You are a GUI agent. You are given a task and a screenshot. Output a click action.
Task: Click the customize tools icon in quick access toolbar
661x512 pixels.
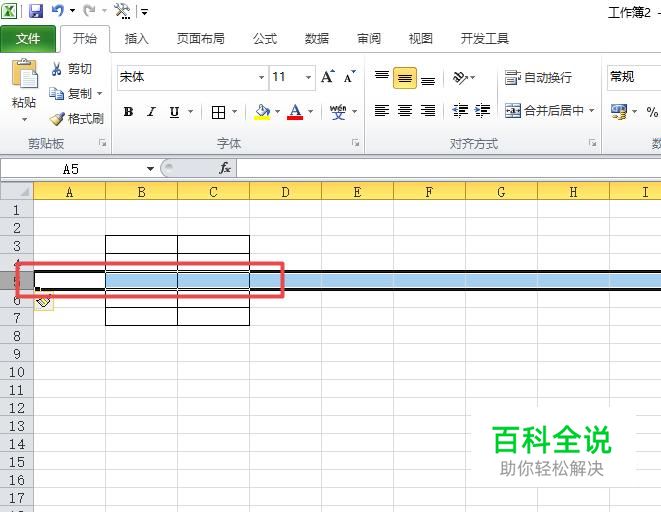pyautogui.click(x=122, y=11)
